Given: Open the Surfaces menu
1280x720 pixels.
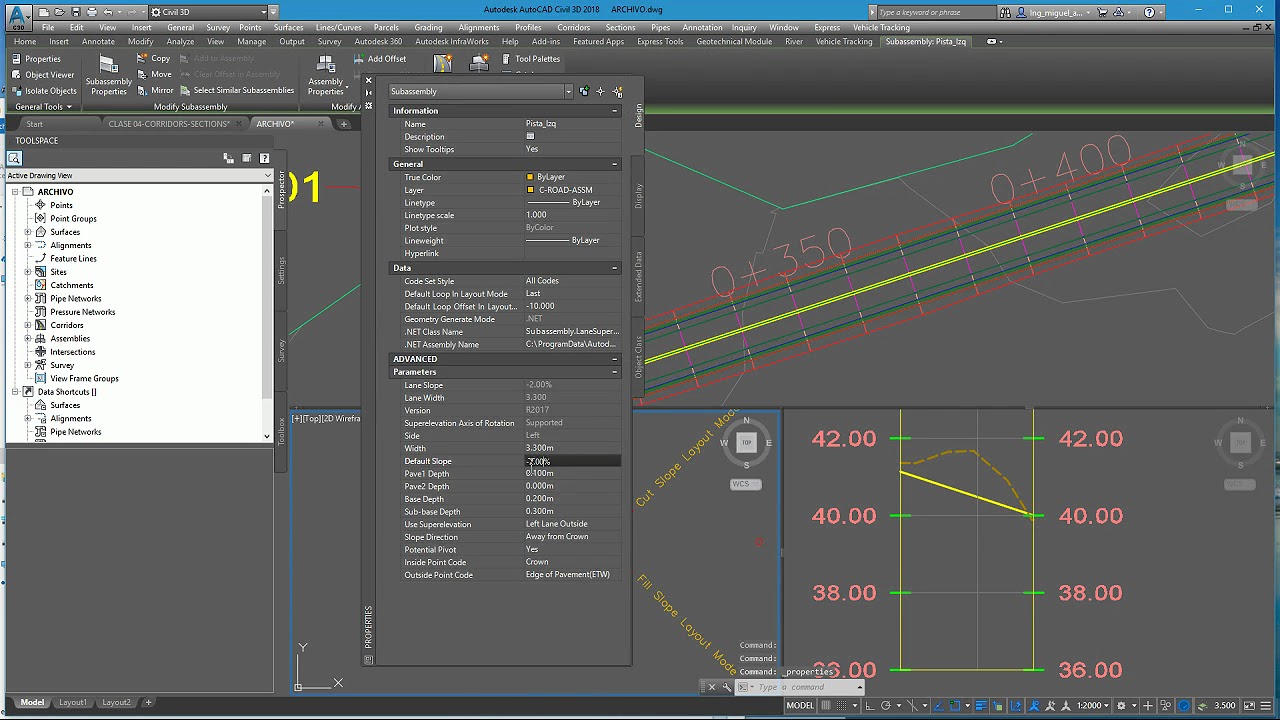Looking at the screenshot, I should tap(288, 27).
